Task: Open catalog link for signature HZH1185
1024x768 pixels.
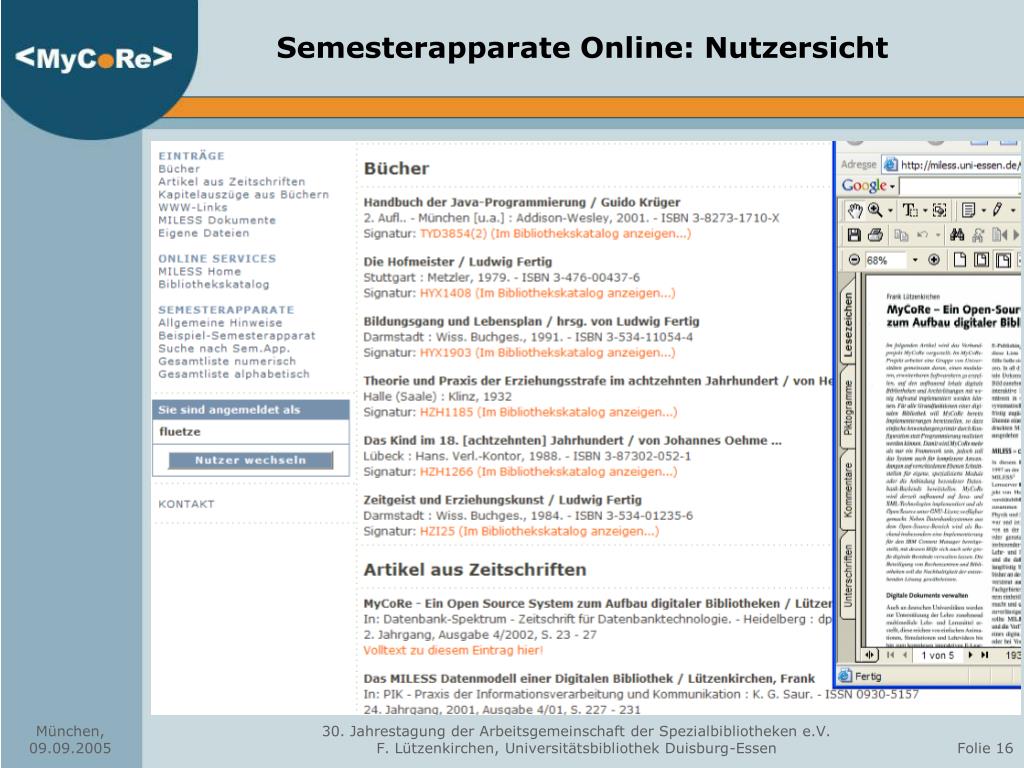Action: pyautogui.click(x=549, y=412)
